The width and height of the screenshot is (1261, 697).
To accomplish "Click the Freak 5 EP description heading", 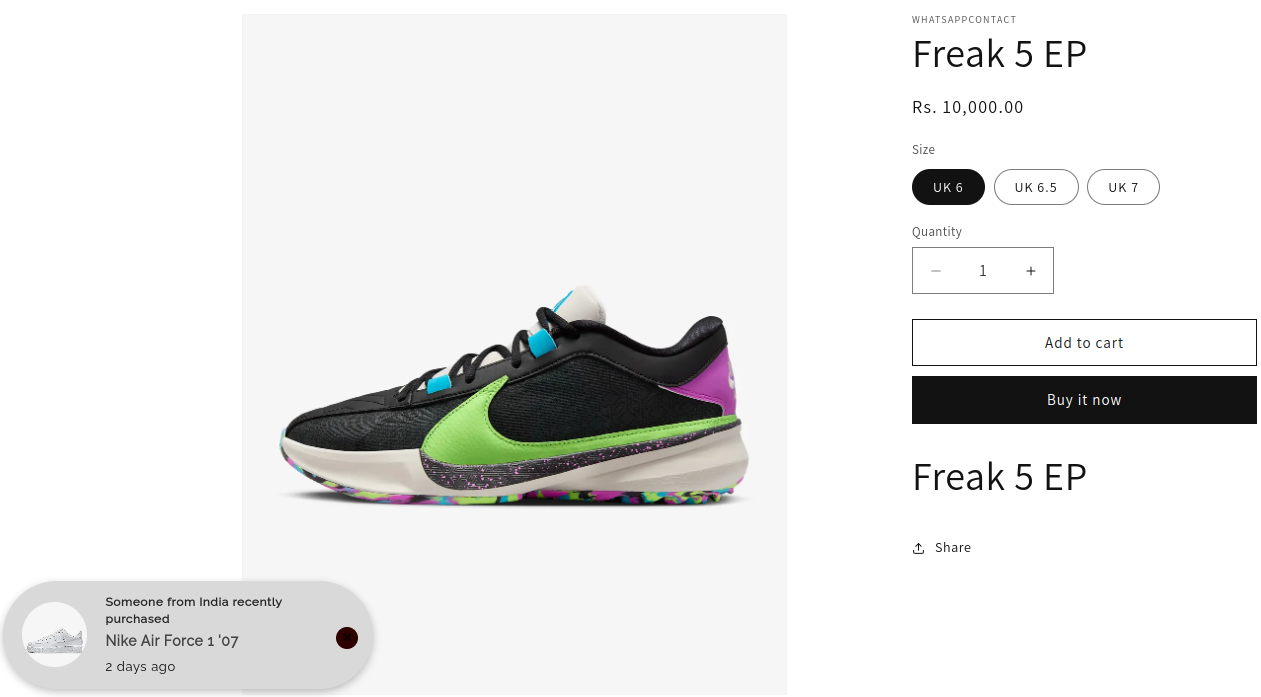I will point(999,477).
